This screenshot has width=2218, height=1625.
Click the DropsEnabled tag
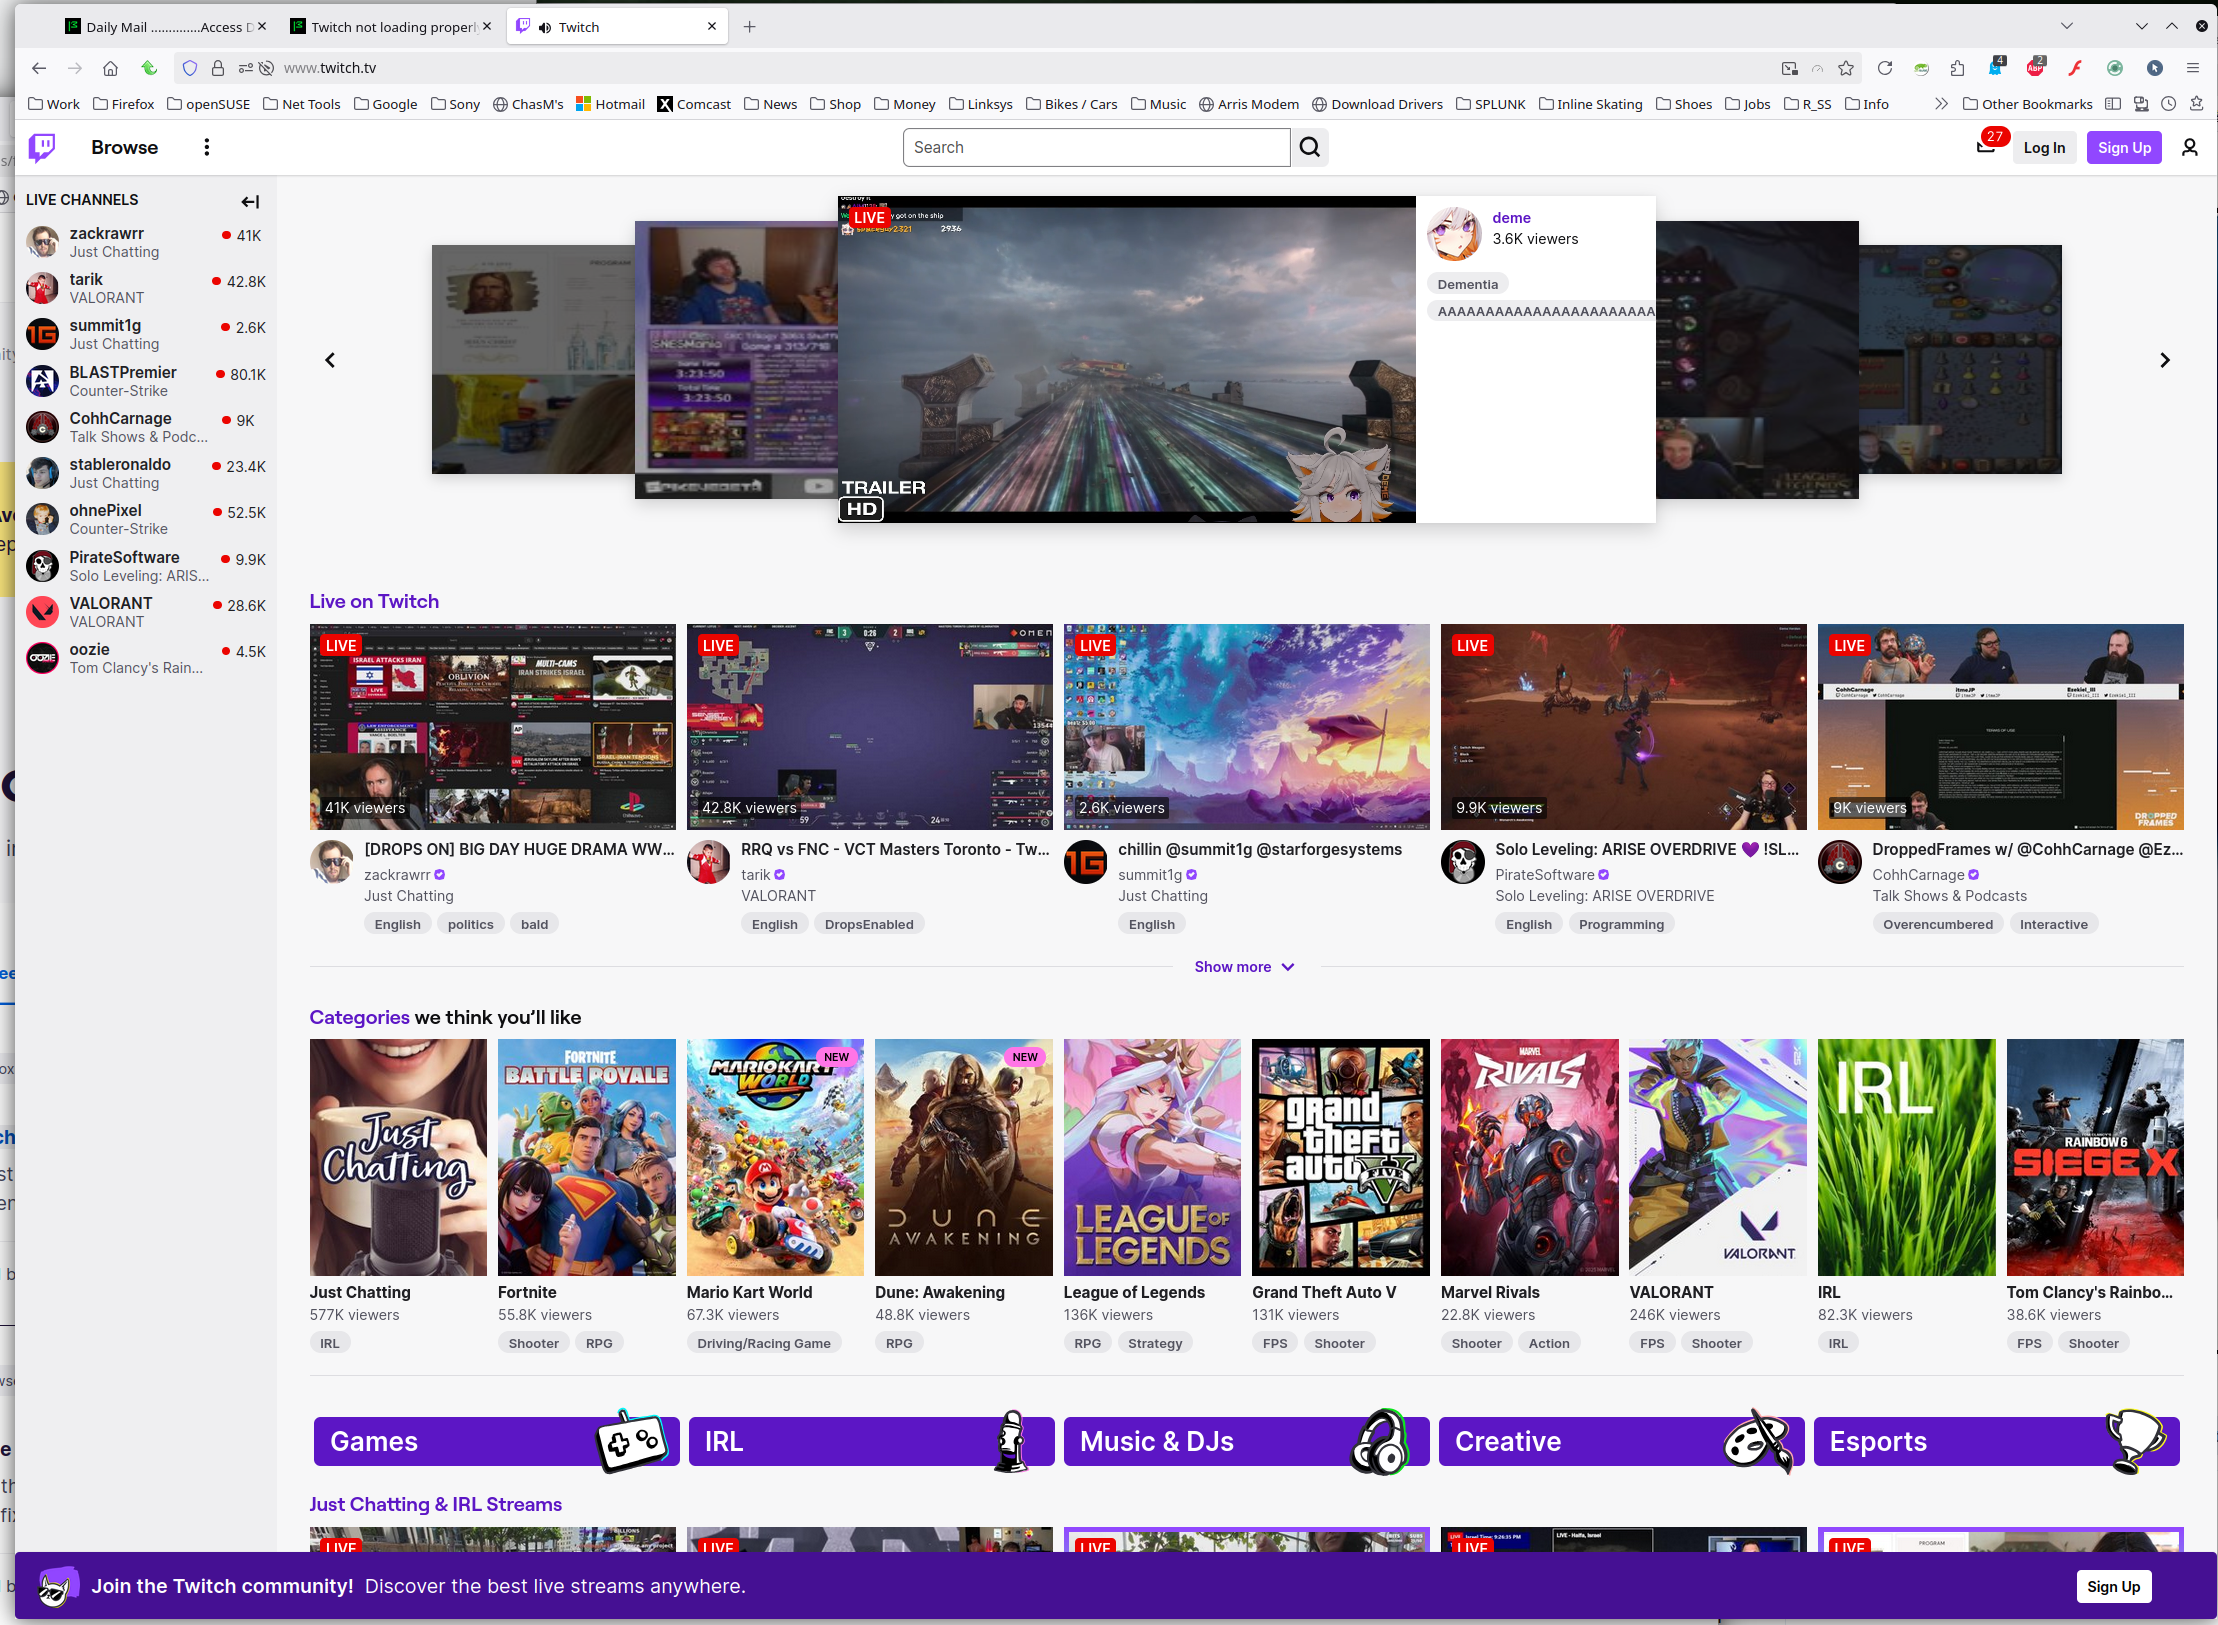click(869, 924)
